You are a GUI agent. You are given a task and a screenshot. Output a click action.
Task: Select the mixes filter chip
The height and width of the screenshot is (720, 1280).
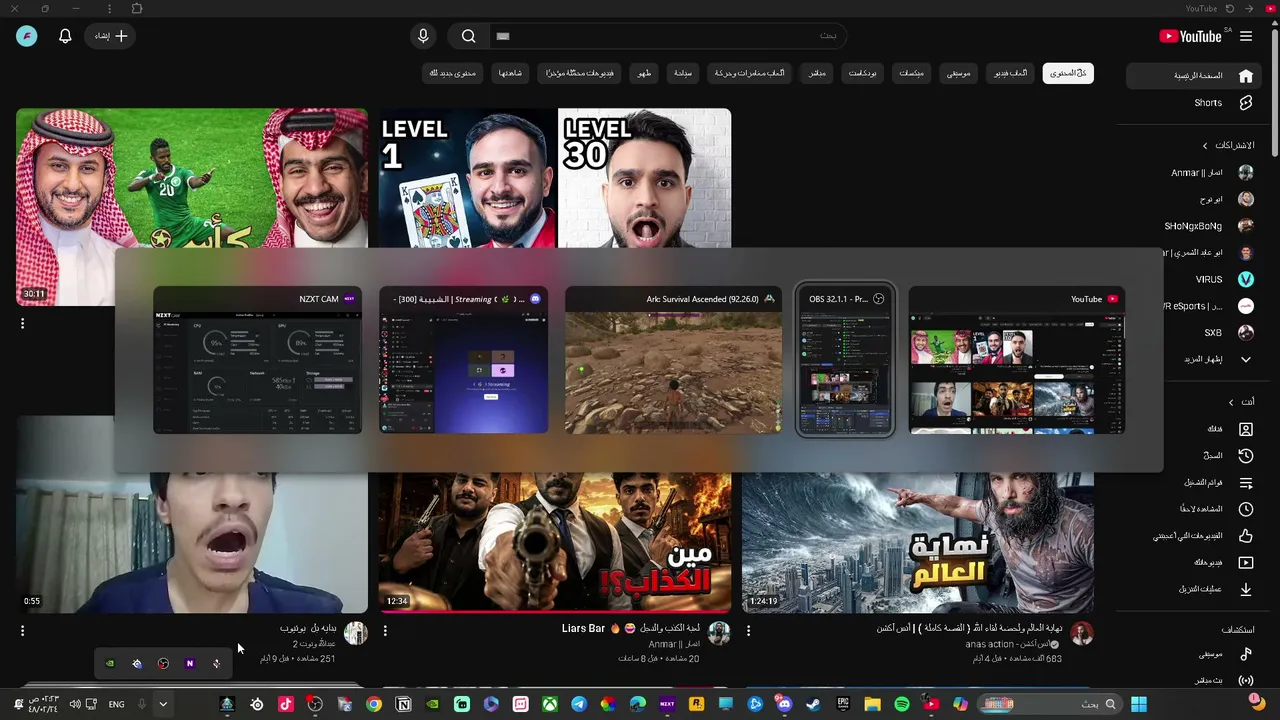point(911,73)
